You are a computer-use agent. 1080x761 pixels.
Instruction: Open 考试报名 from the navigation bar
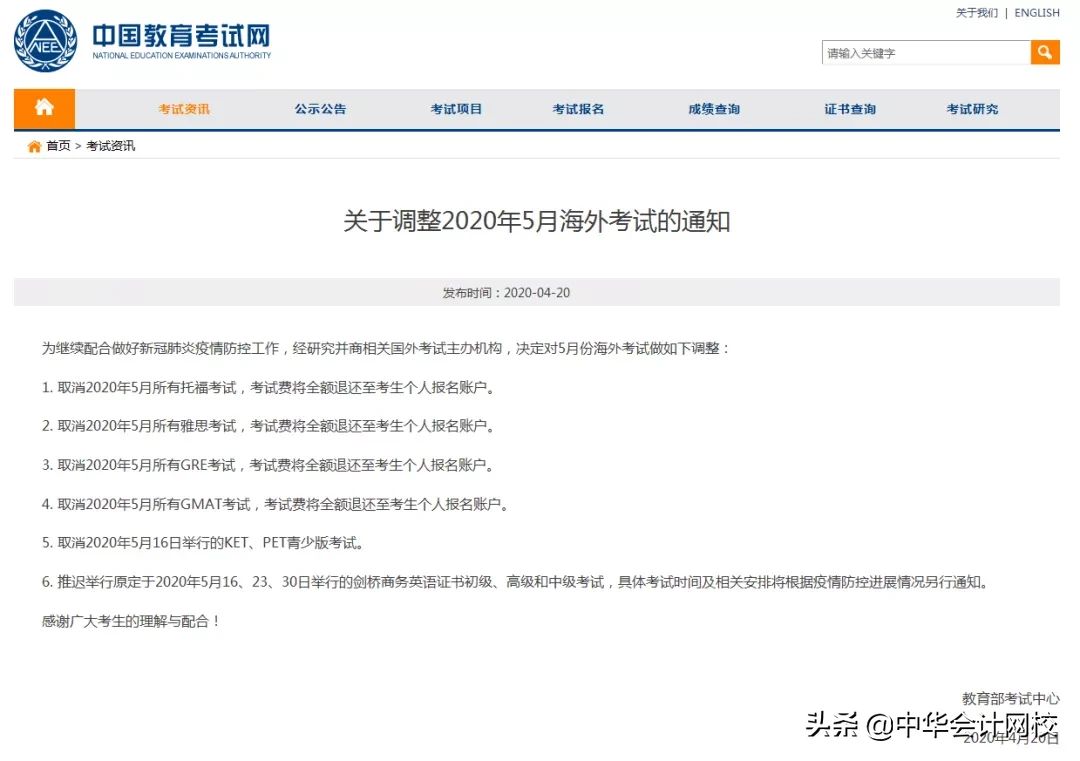tap(578, 109)
